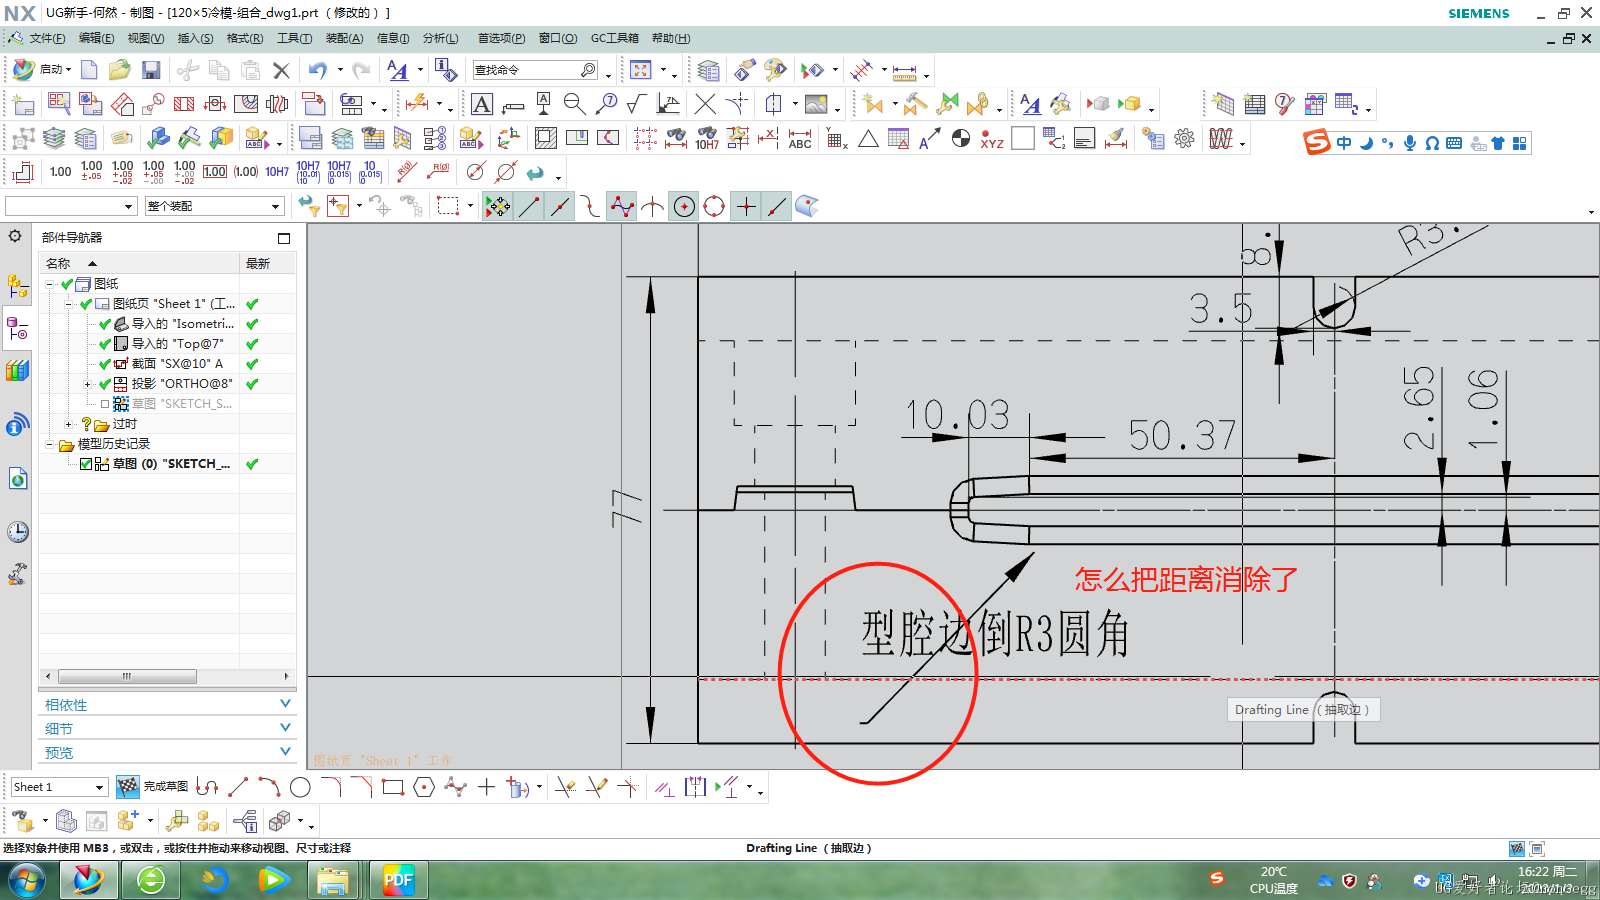Click the Fit view icon
The width and height of the screenshot is (1600, 900).
pyautogui.click(x=641, y=70)
